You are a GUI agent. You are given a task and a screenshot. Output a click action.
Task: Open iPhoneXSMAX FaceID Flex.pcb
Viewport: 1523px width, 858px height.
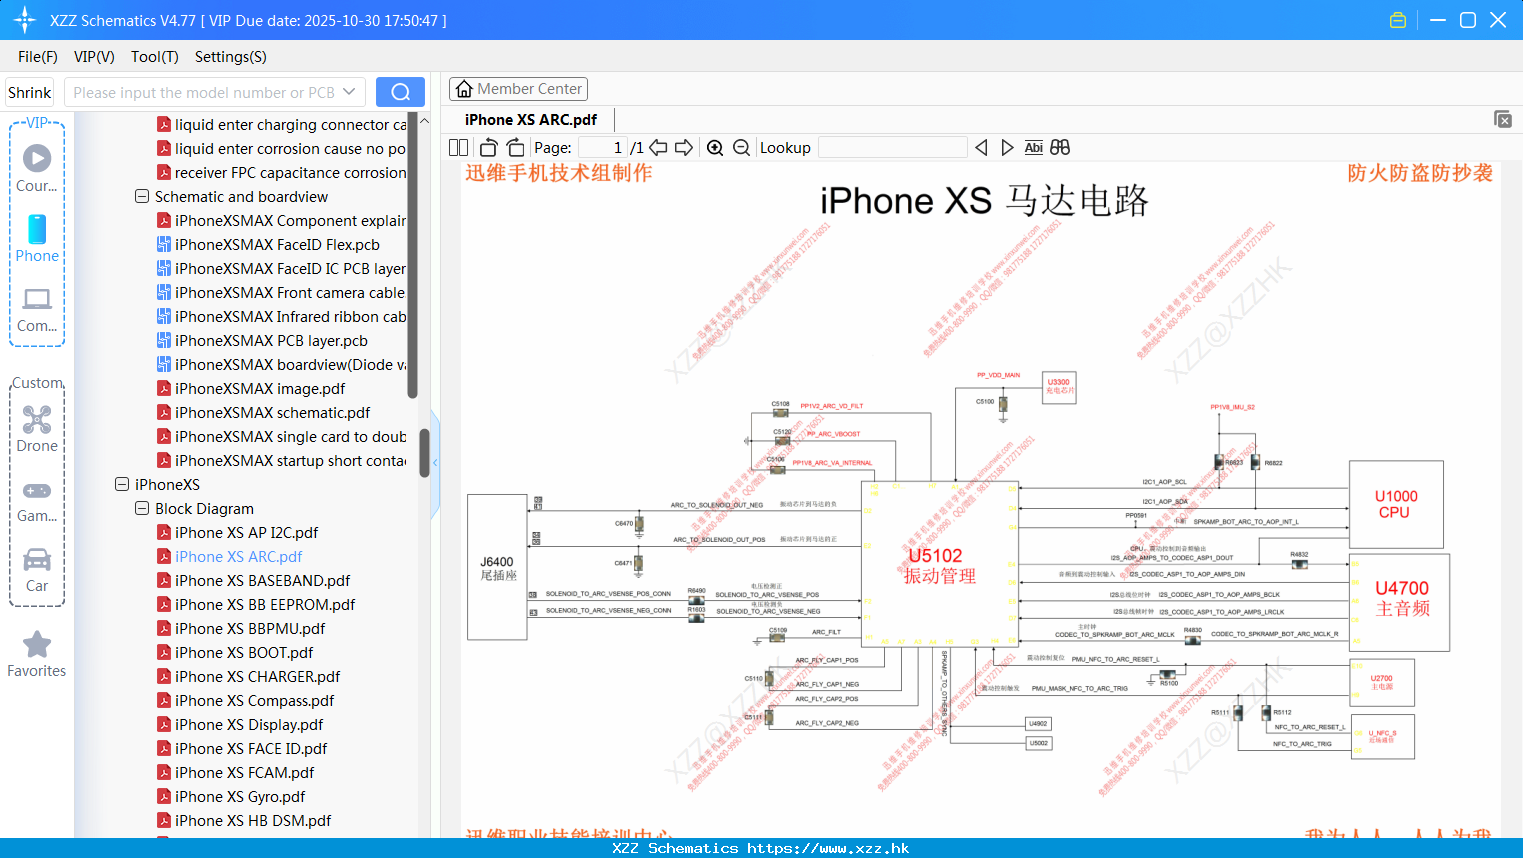point(277,244)
